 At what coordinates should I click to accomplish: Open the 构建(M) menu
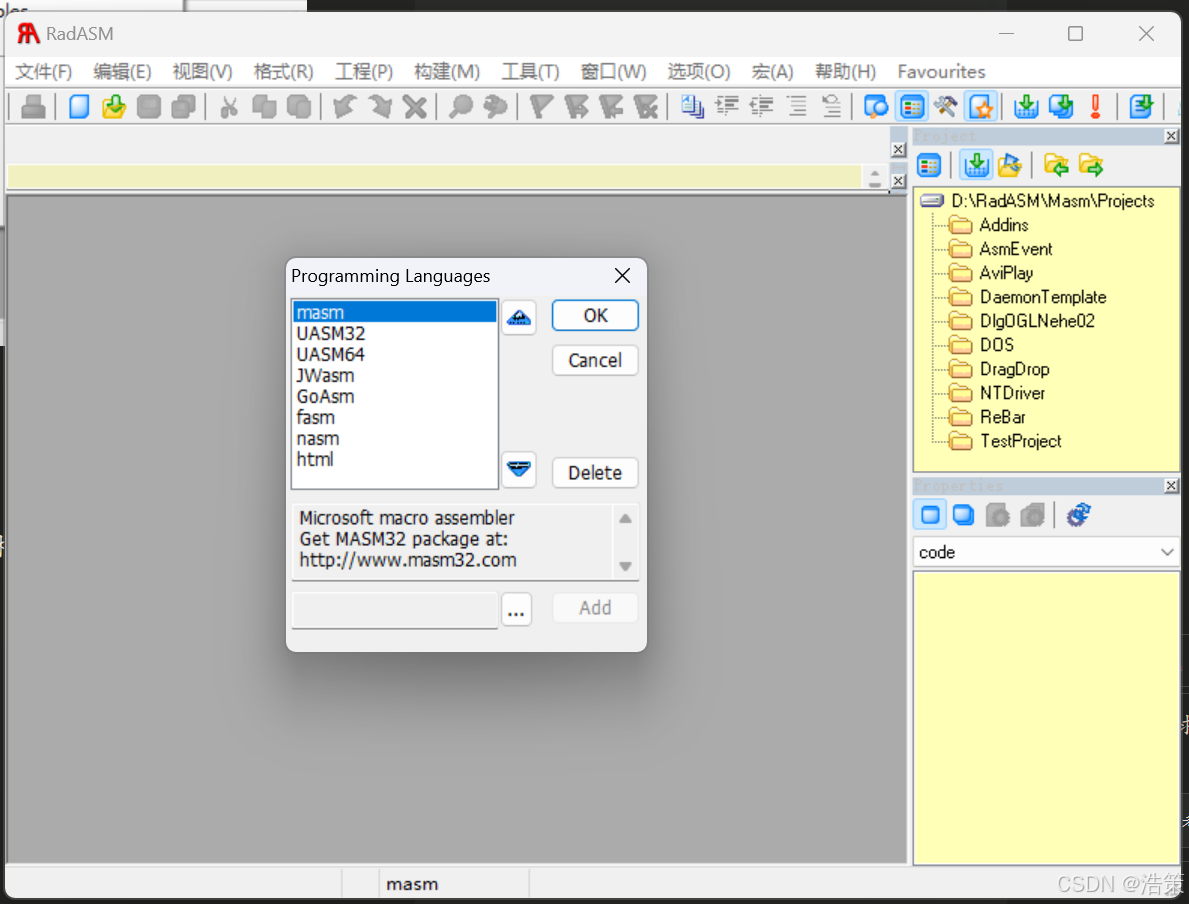(x=447, y=71)
